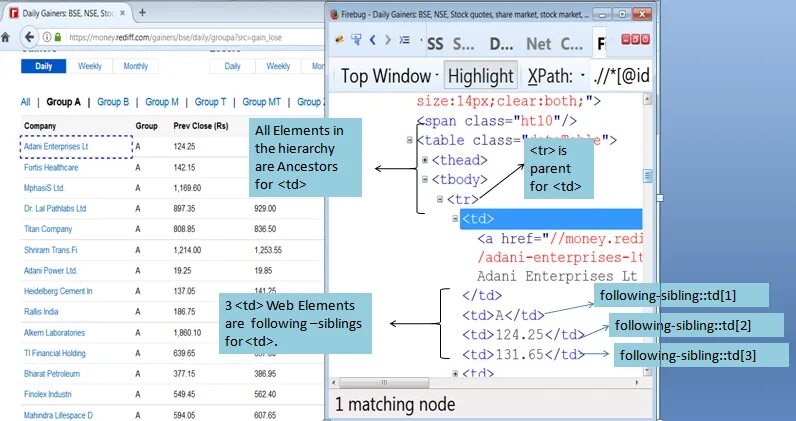Switch to the CSS tab in Firebug
This screenshot has width=796, height=421.
pos(435,44)
